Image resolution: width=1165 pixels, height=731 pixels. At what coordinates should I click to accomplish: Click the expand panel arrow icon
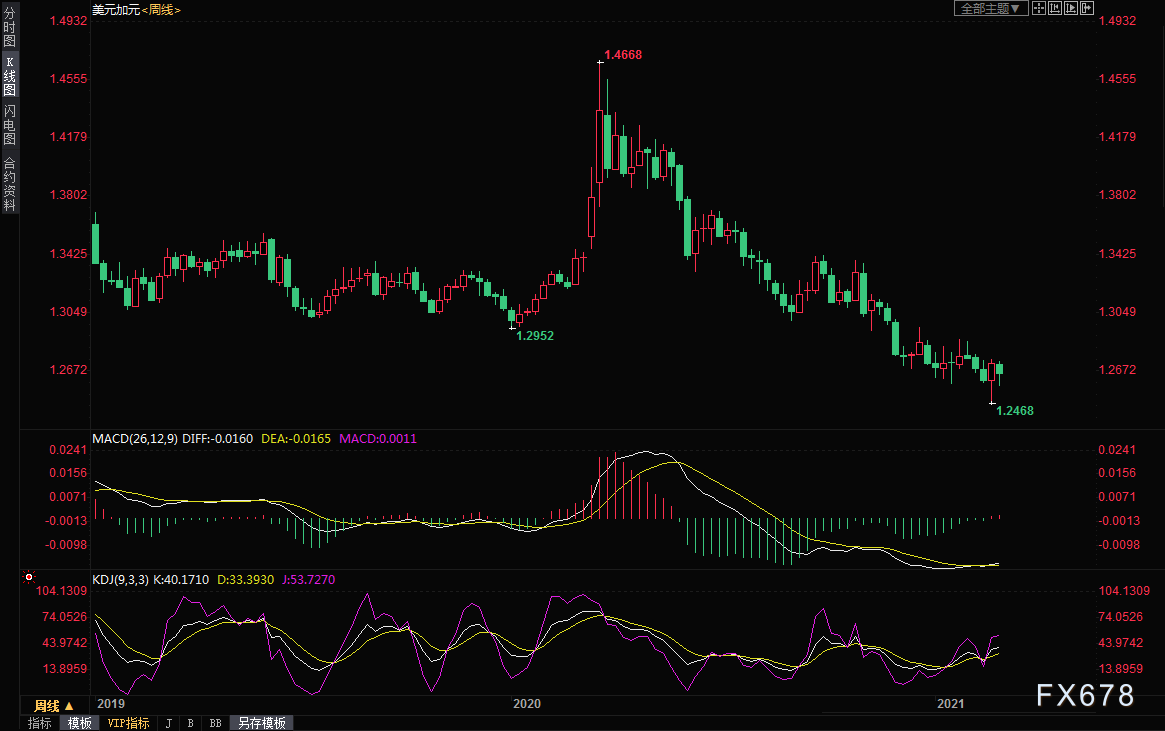(1086, 8)
